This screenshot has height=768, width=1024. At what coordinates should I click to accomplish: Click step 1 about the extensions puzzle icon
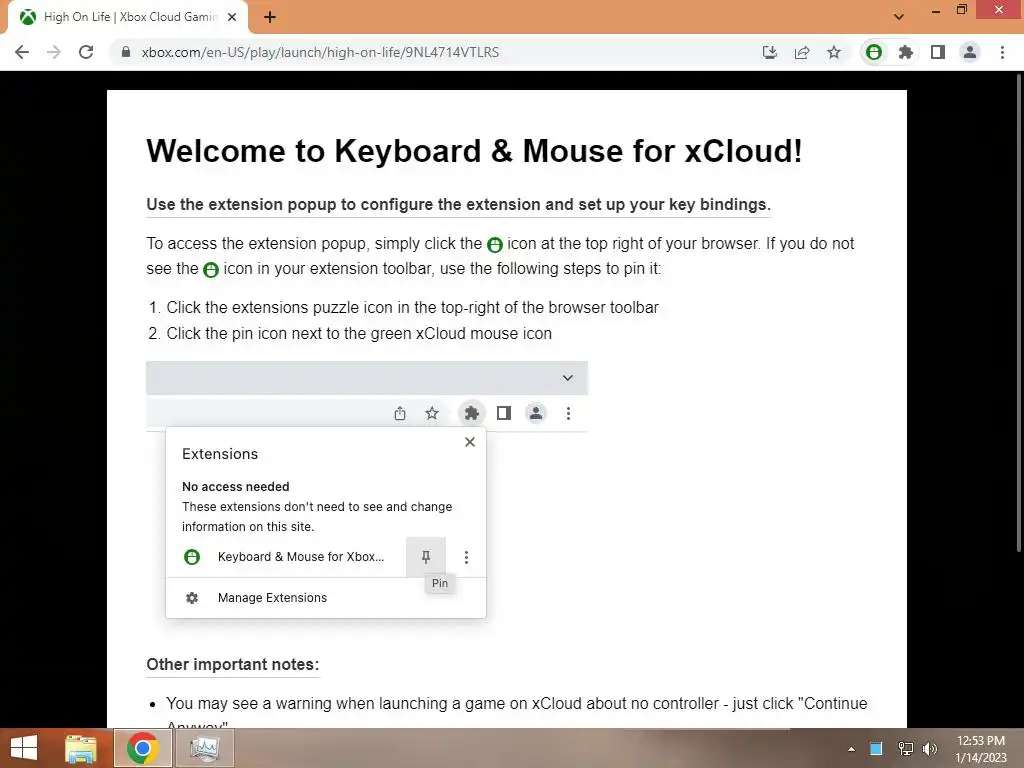pyautogui.click(x=412, y=308)
